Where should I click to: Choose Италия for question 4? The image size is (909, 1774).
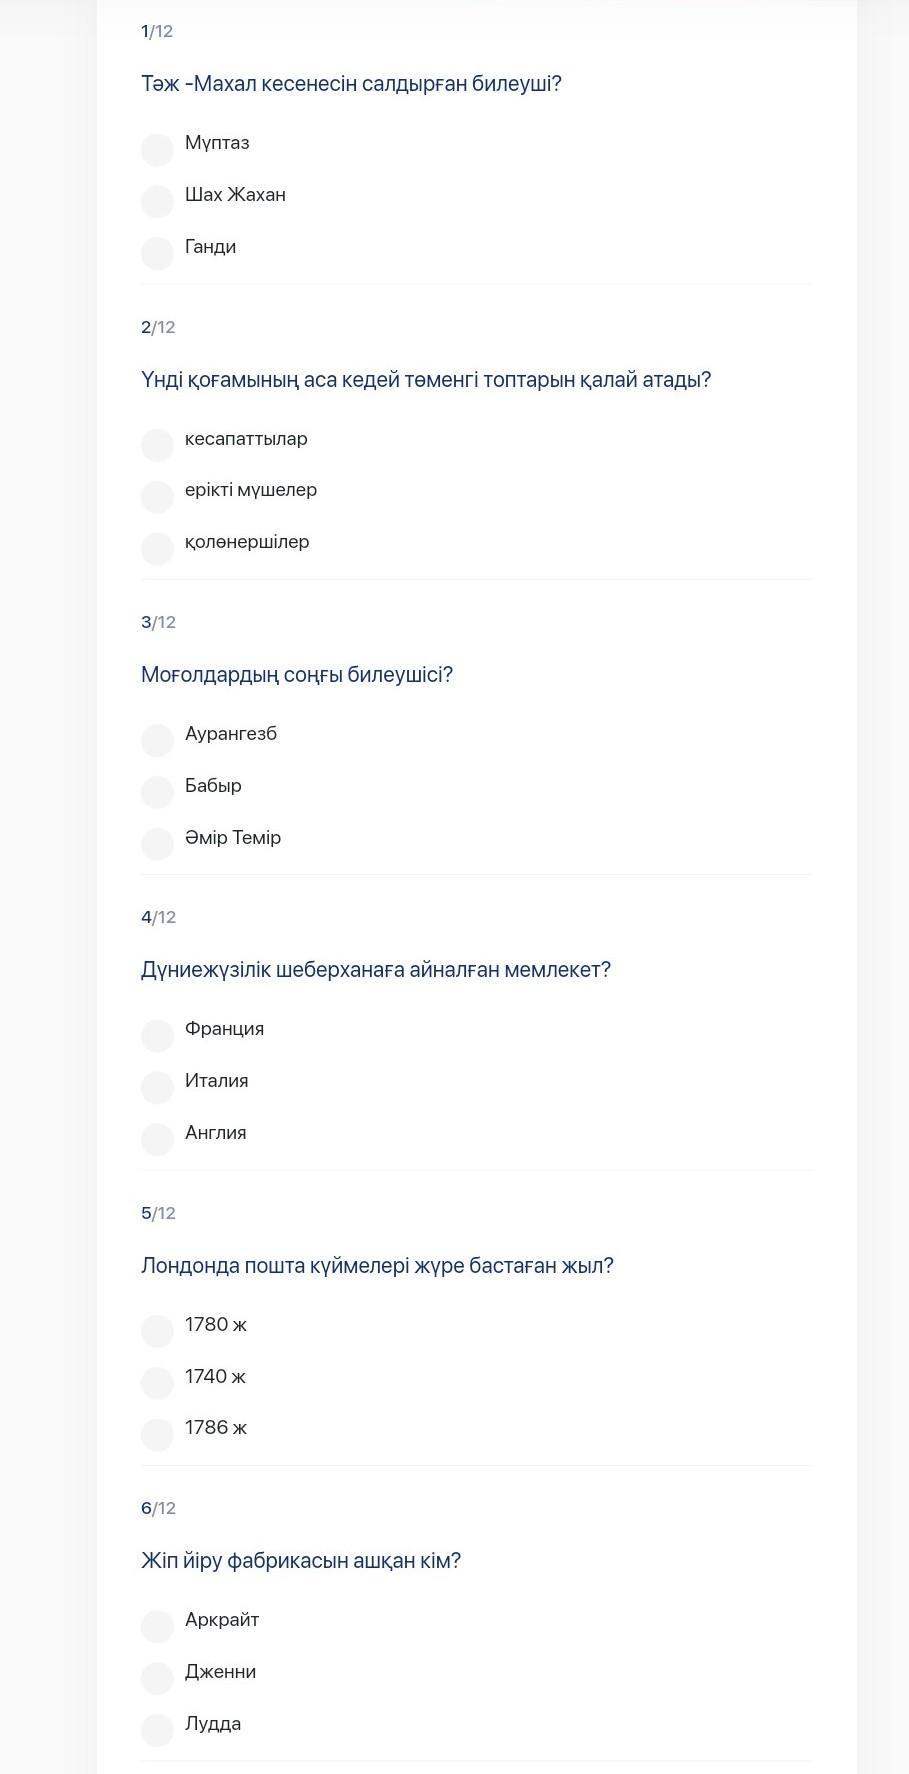coord(157,1088)
